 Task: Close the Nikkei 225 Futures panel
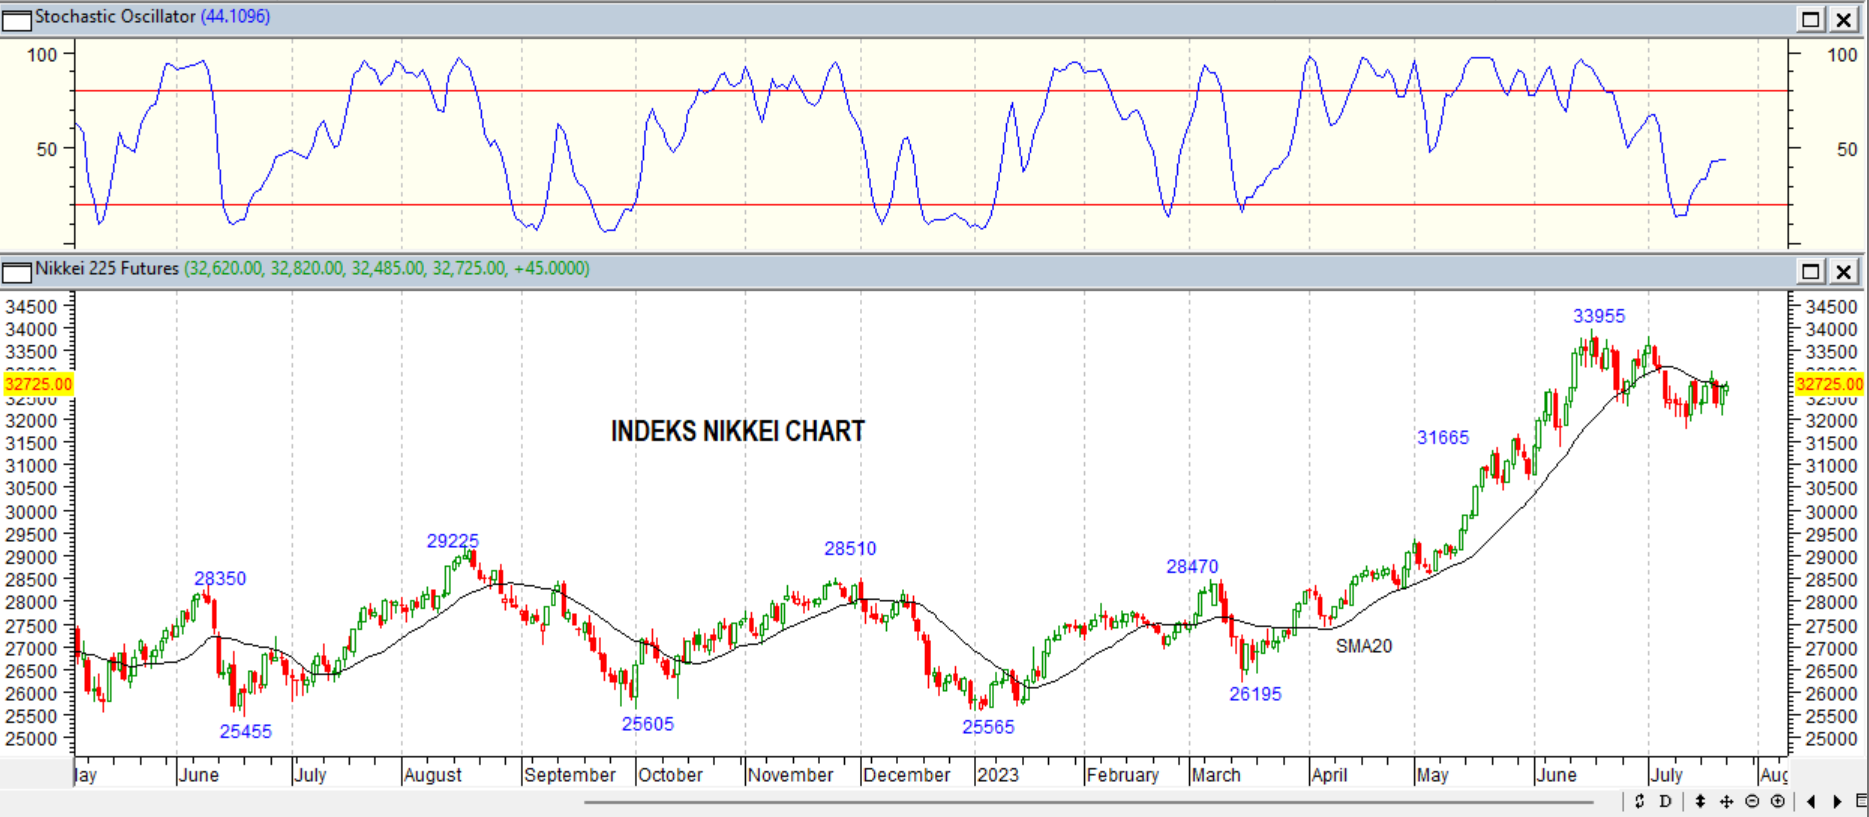pyautogui.click(x=1843, y=271)
